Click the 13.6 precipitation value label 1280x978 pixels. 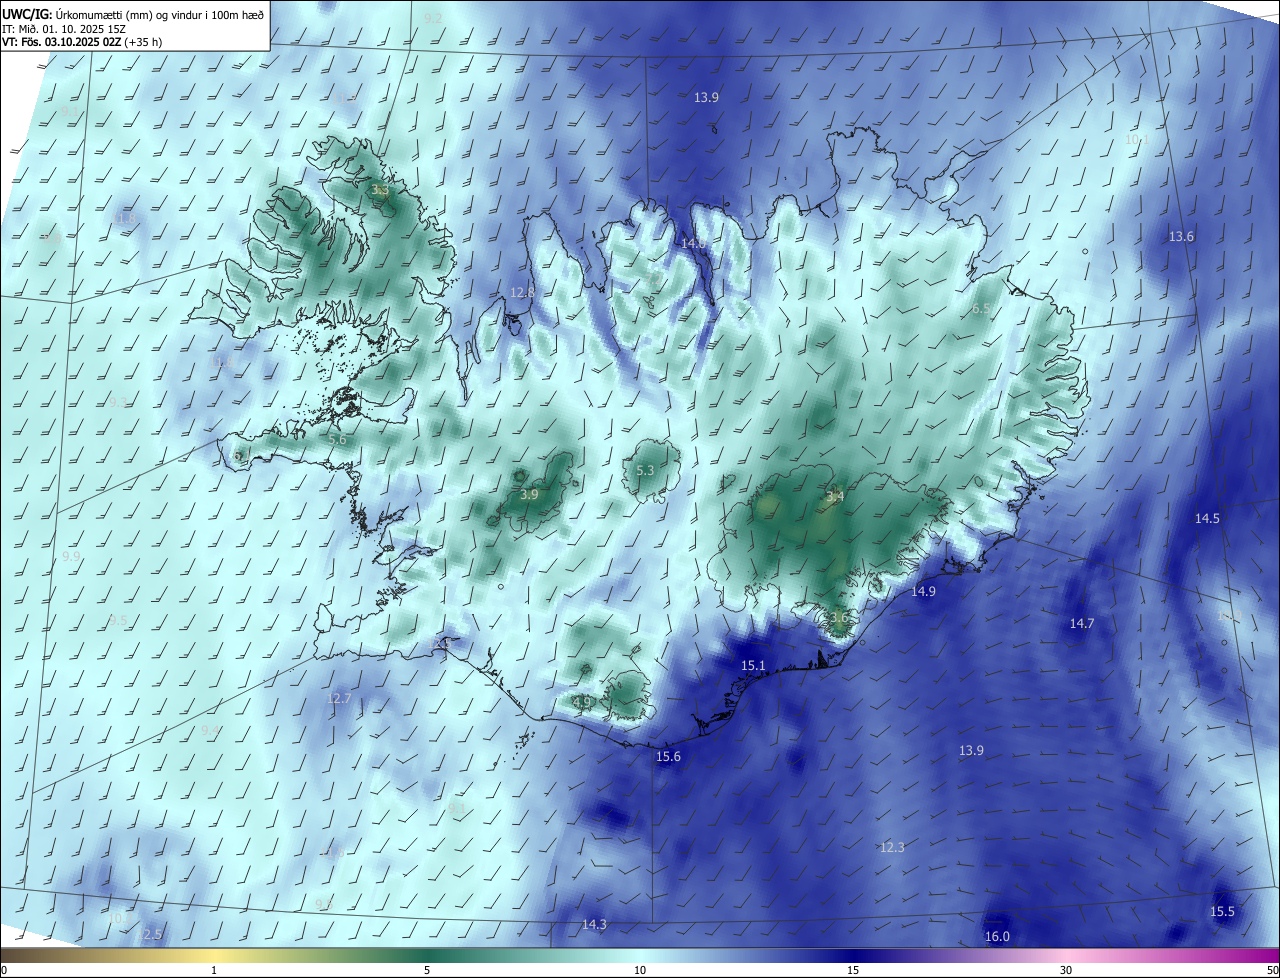[x=1181, y=236]
